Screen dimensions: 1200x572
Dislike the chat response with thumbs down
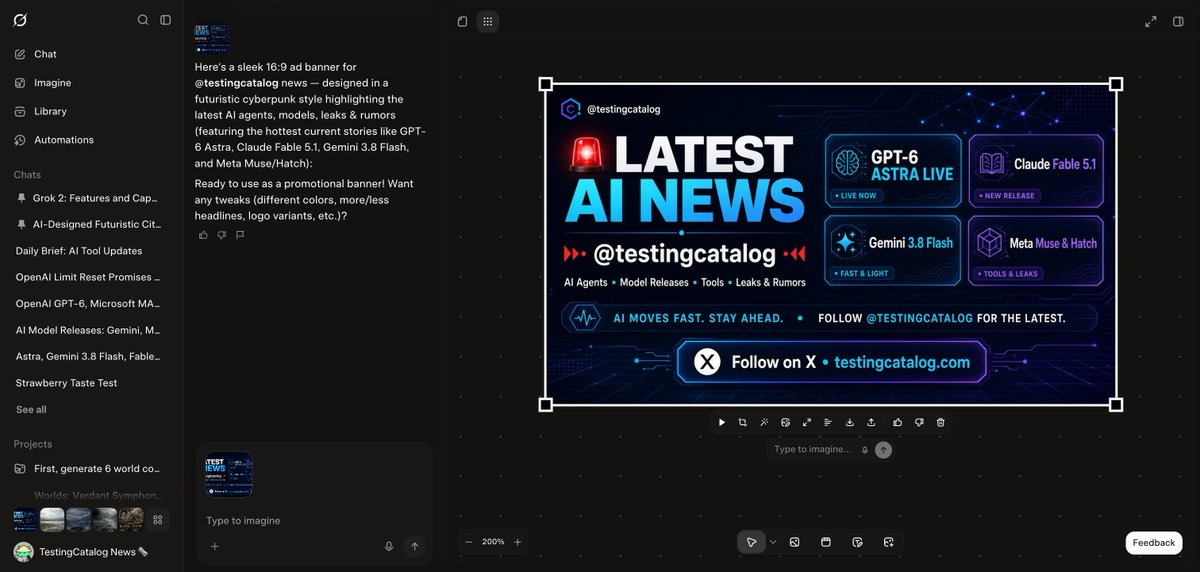tap(222, 235)
